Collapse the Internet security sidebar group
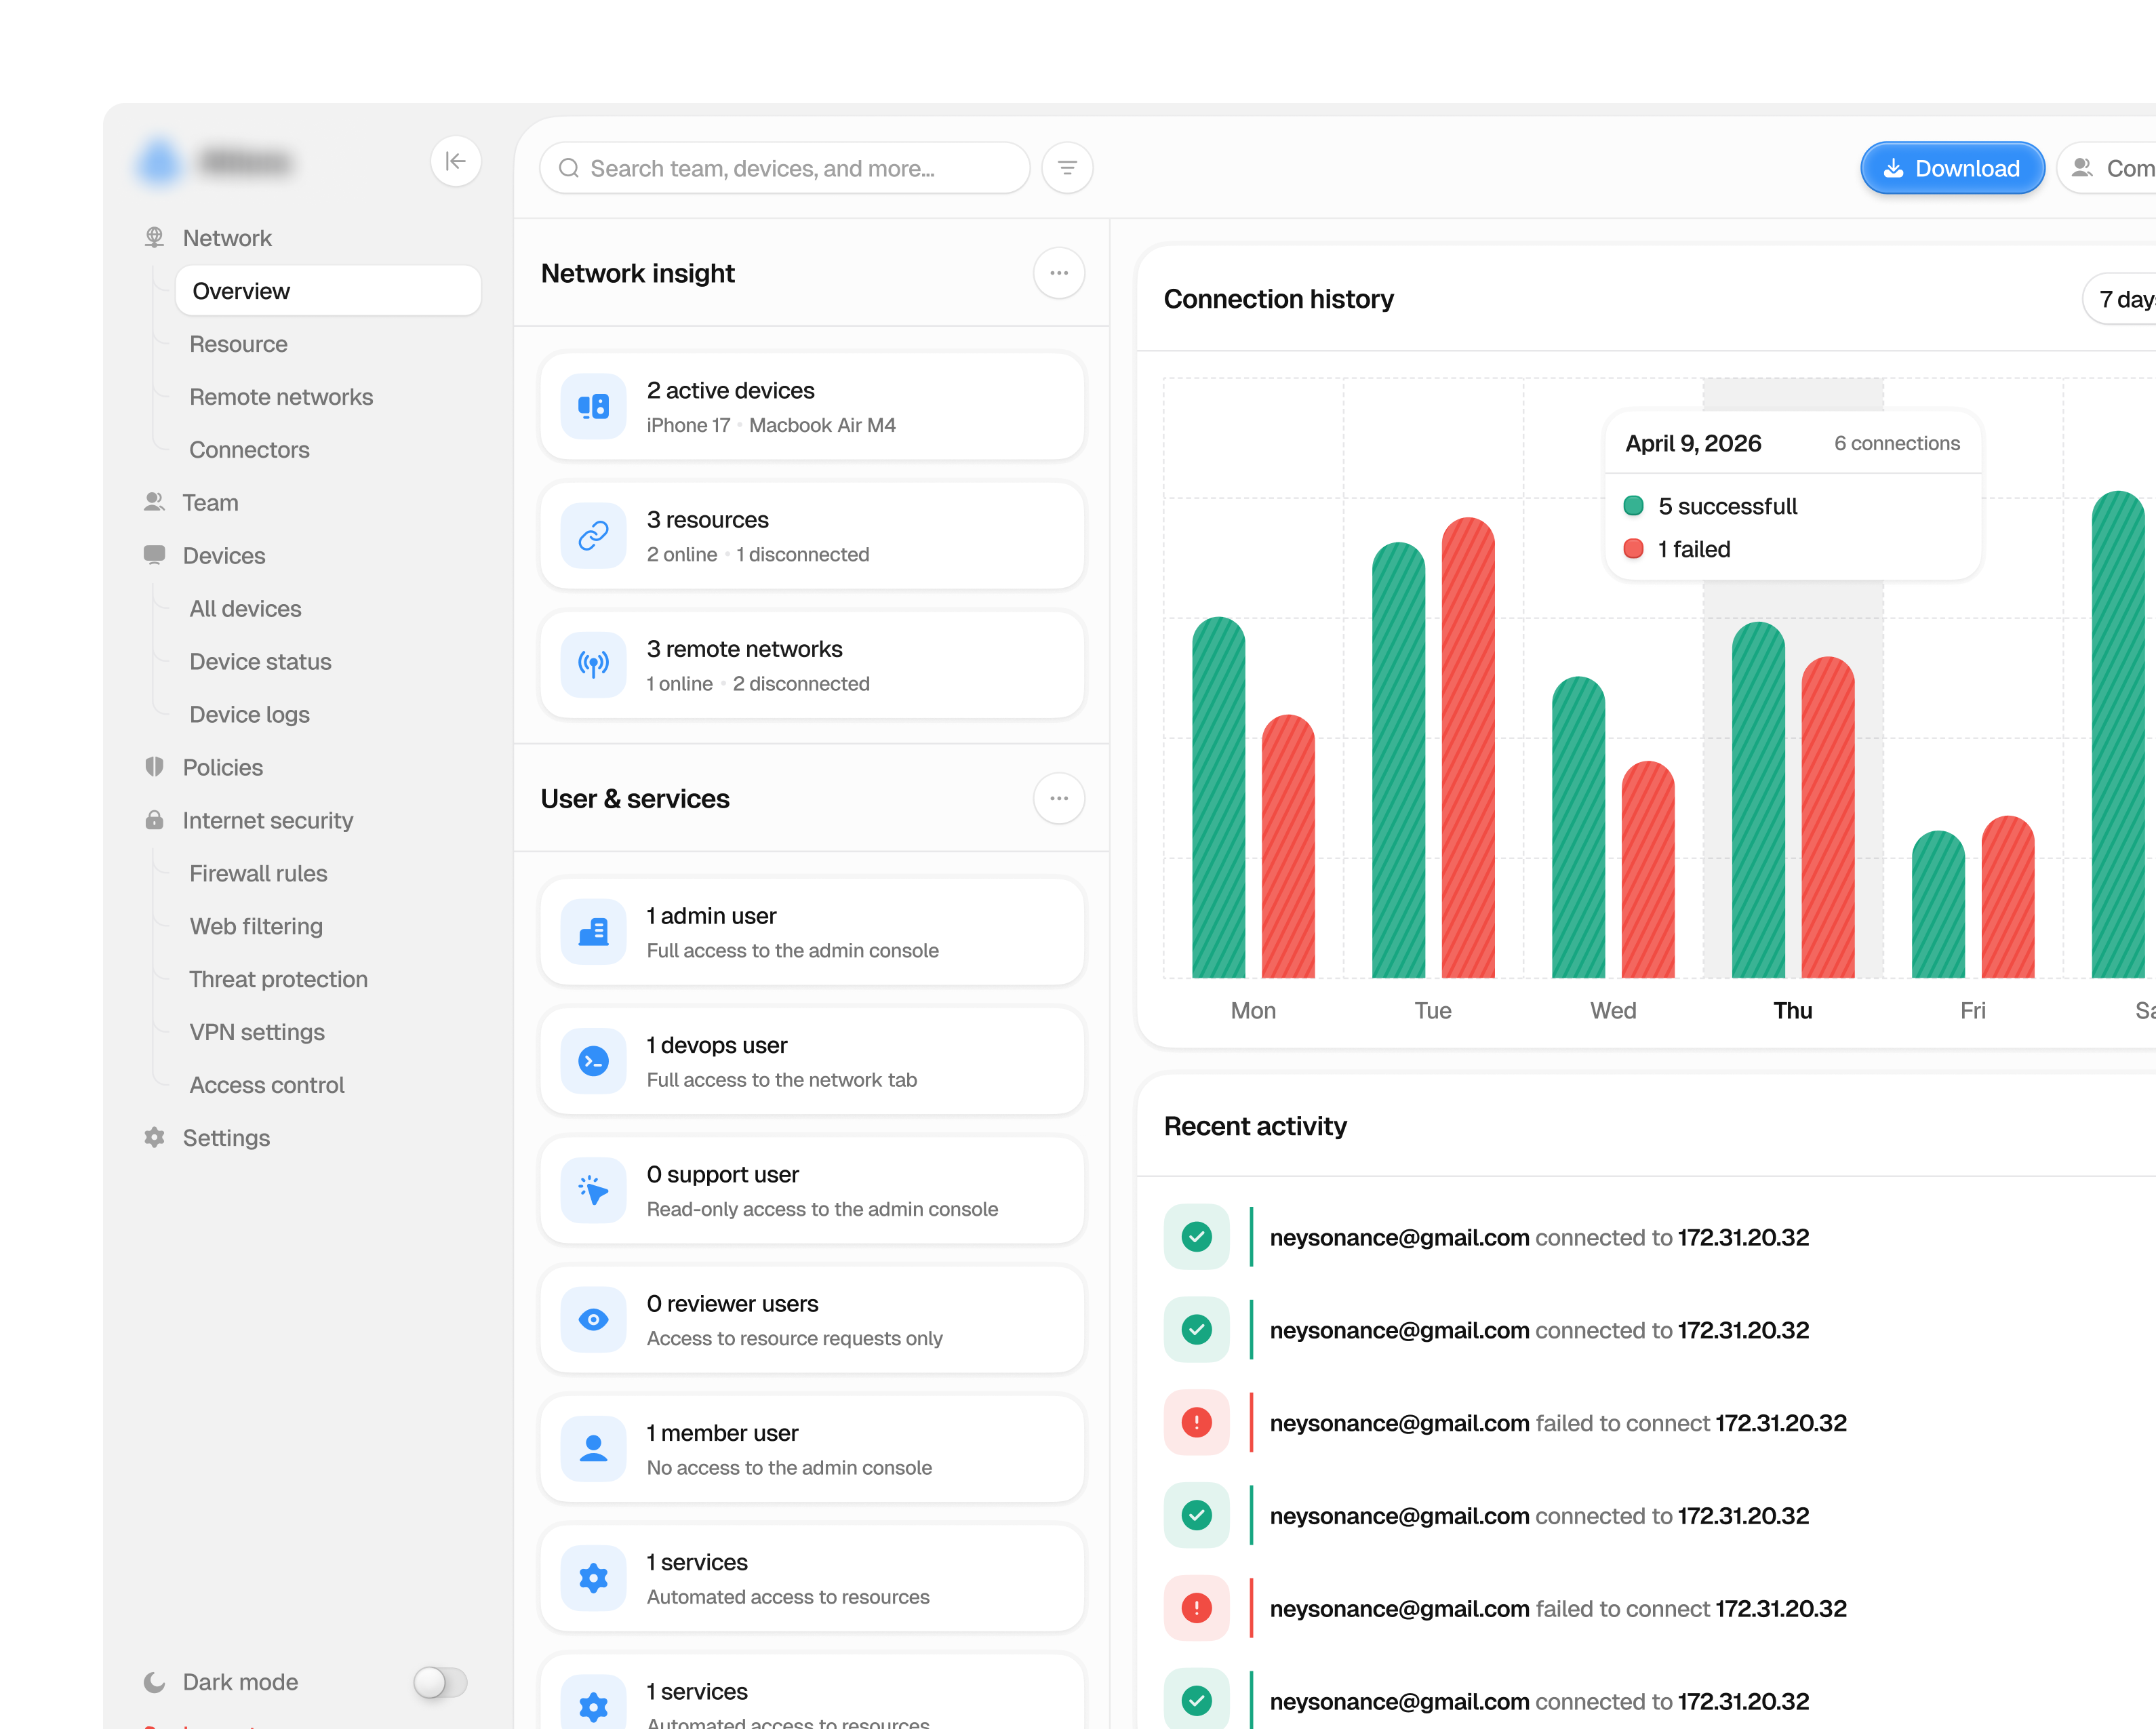This screenshot has width=2156, height=1729. [x=267, y=820]
